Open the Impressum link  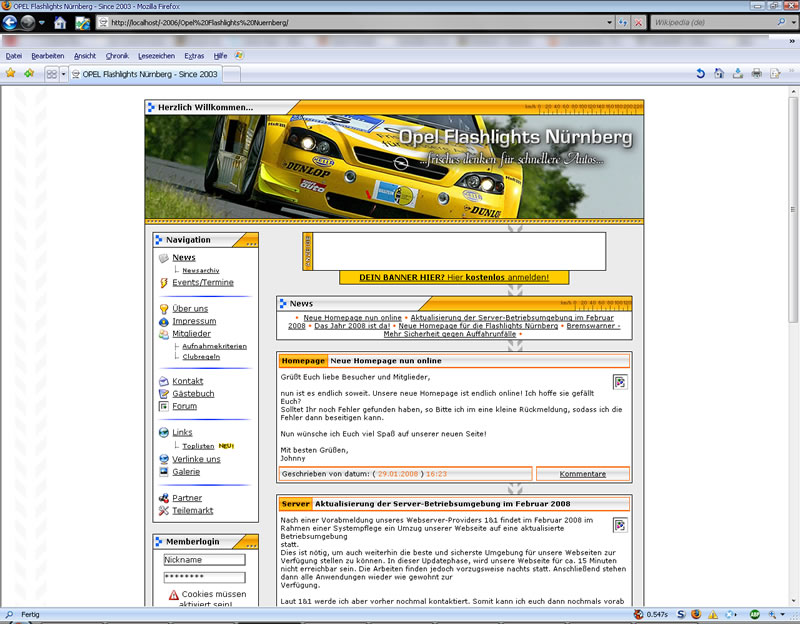coord(194,321)
